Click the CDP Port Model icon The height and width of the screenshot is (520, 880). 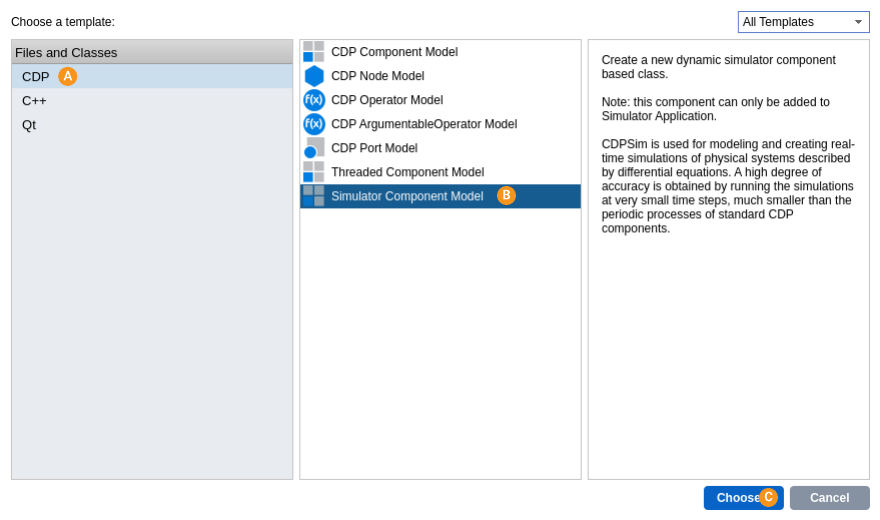pyautogui.click(x=314, y=148)
